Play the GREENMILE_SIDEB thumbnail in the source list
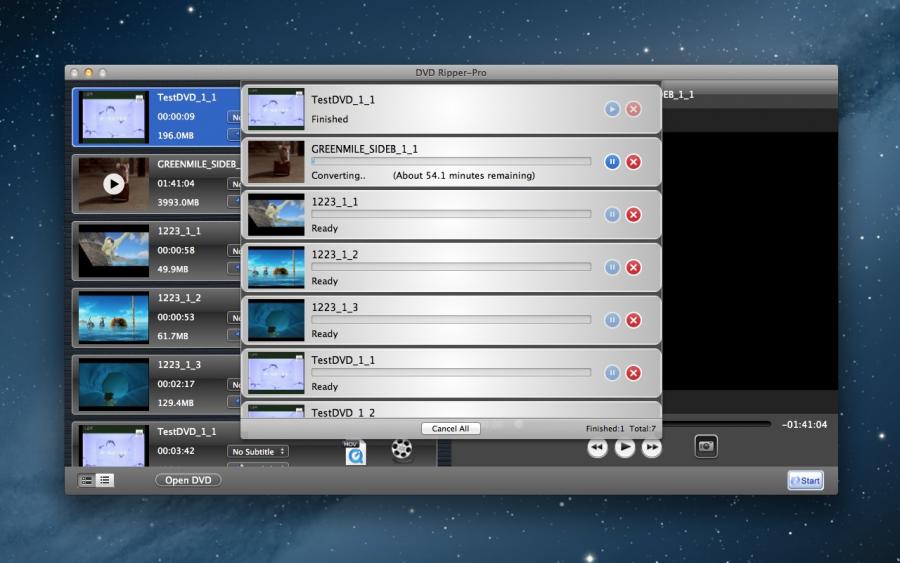 [114, 184]
